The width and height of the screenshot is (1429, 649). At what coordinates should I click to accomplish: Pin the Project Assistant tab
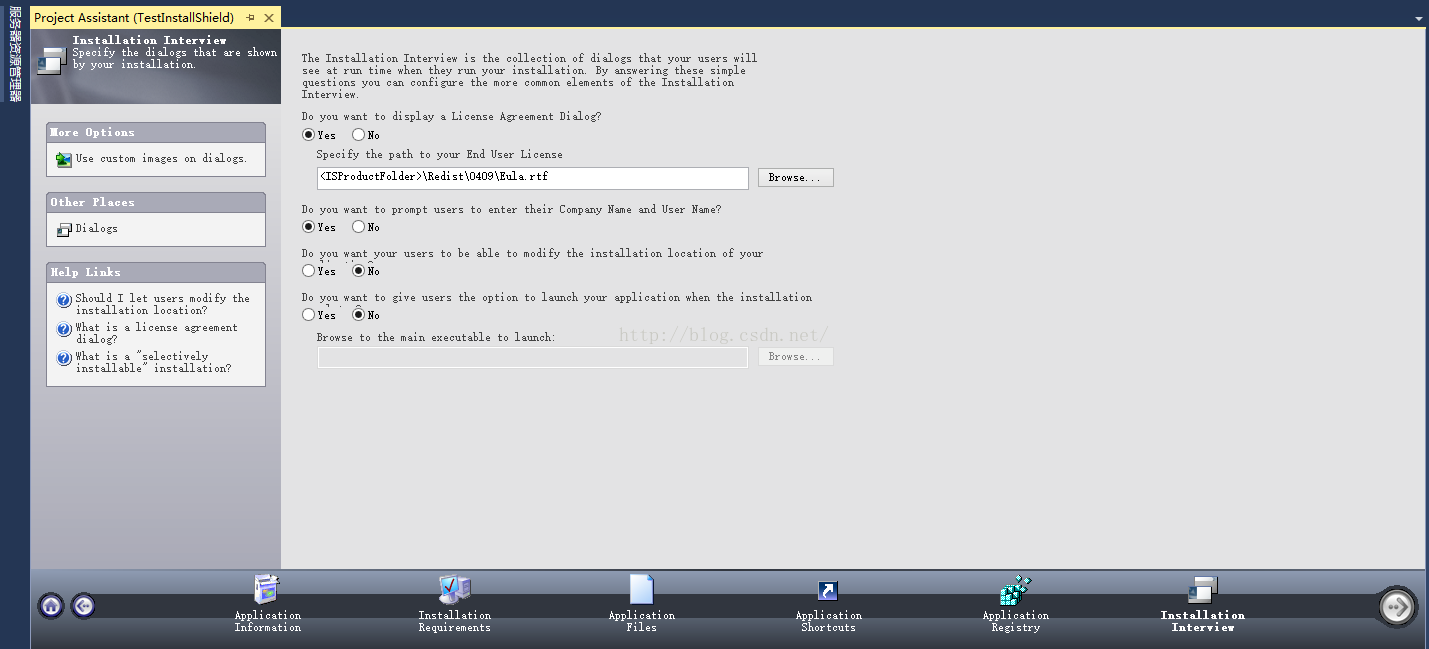pos(250,18)
